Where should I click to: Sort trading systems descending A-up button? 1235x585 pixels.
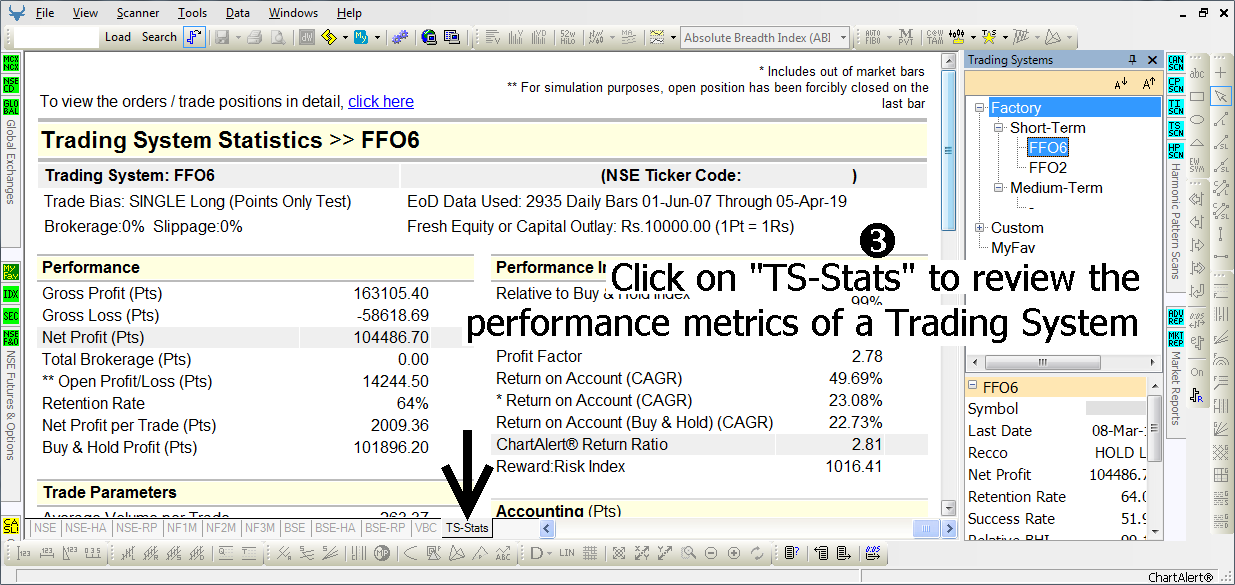[1149, 84]
